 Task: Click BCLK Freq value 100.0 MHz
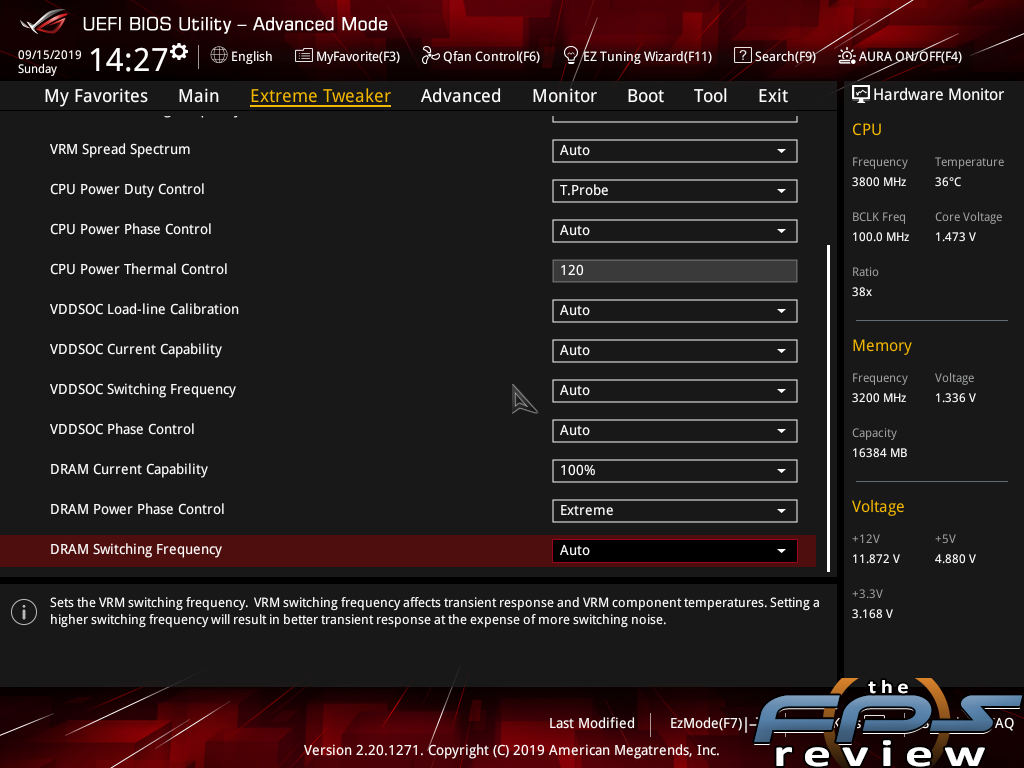(880, 237)
